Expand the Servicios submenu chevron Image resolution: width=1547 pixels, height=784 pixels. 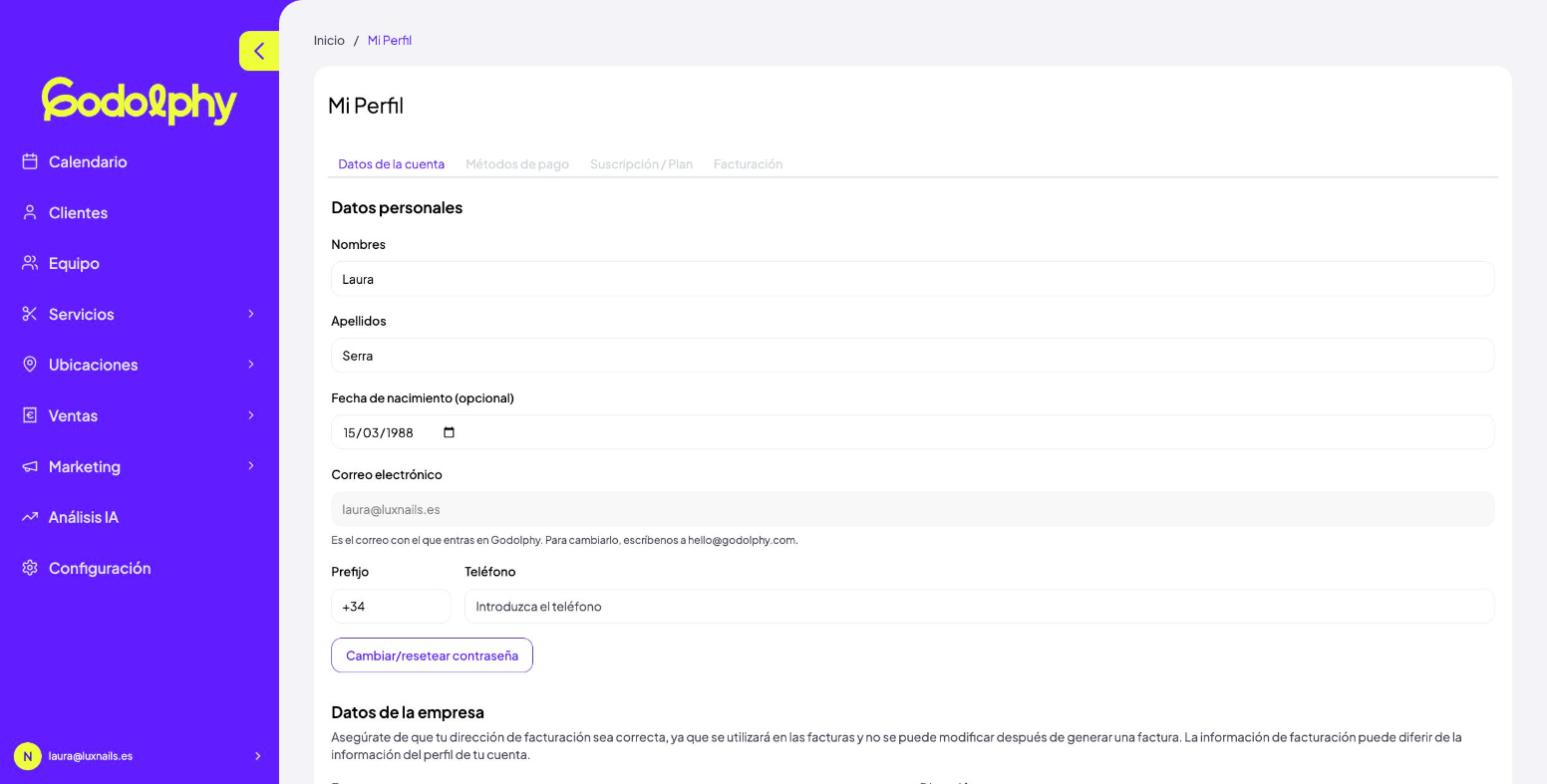tap(251, 314)
